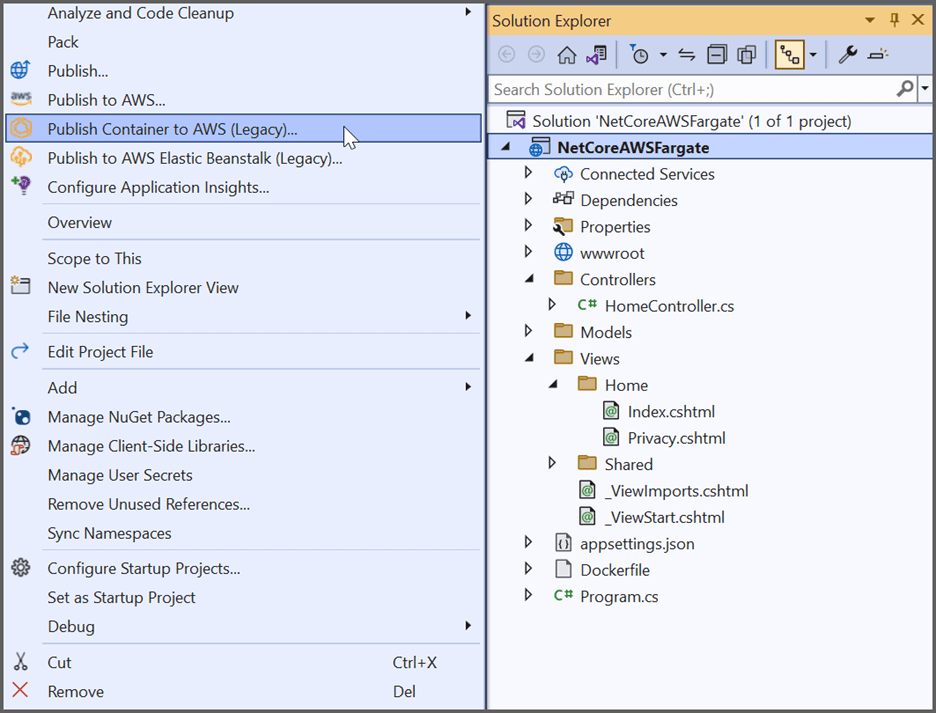Toggle auto-hide pin for Solution Explorer
Viewport: 936px width, 713px height.
coord(894,21)
